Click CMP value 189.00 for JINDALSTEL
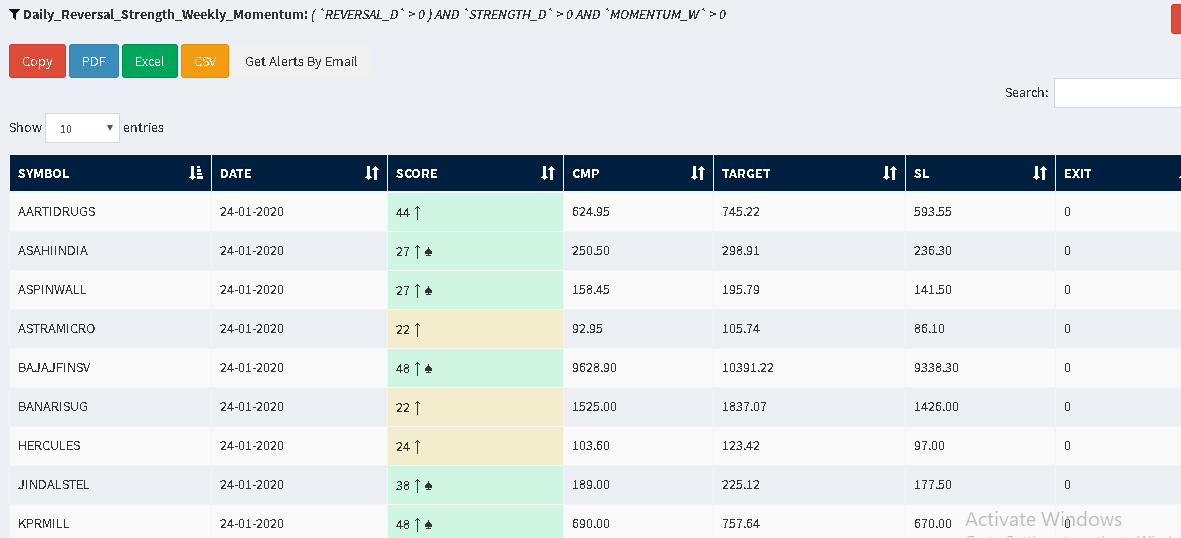The height and width of the screenshot is (538, 1181). click(x=591, y=485)
